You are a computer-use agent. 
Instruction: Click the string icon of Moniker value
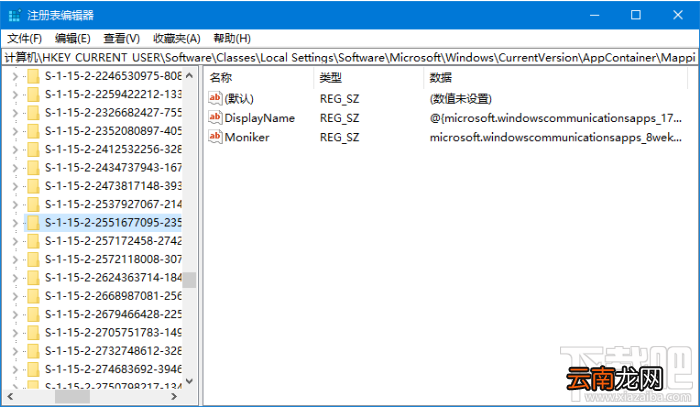(215, 137)
